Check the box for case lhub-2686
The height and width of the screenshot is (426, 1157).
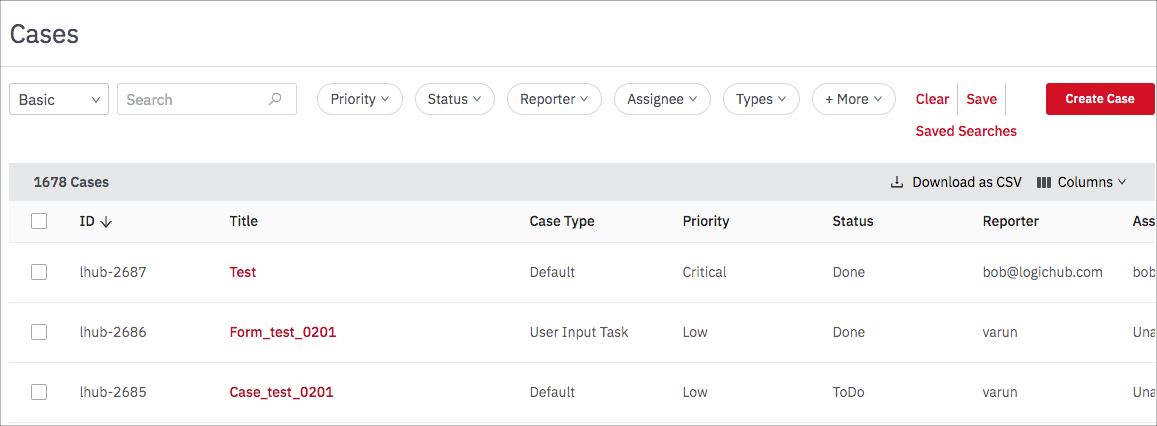(x=39, y=332)
